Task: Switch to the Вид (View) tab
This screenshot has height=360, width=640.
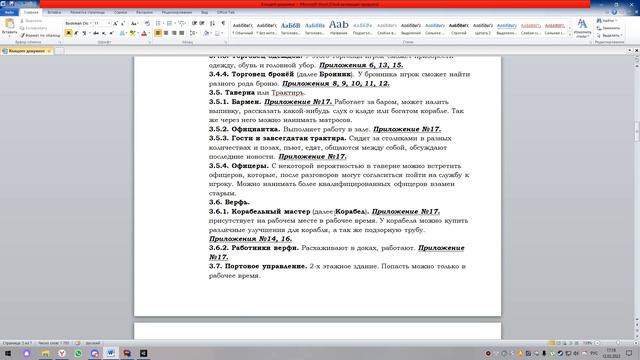Action: (204, 12)
